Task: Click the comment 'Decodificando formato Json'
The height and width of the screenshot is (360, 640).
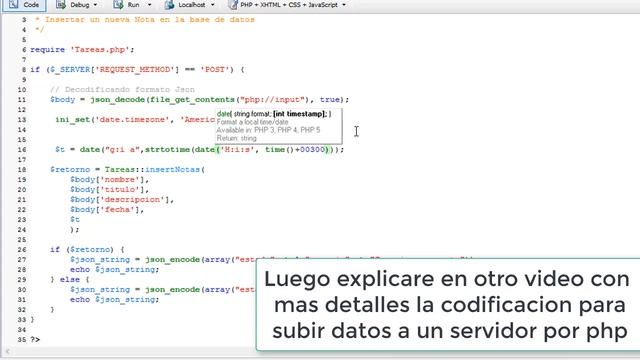Action: (x=129, y=89)
